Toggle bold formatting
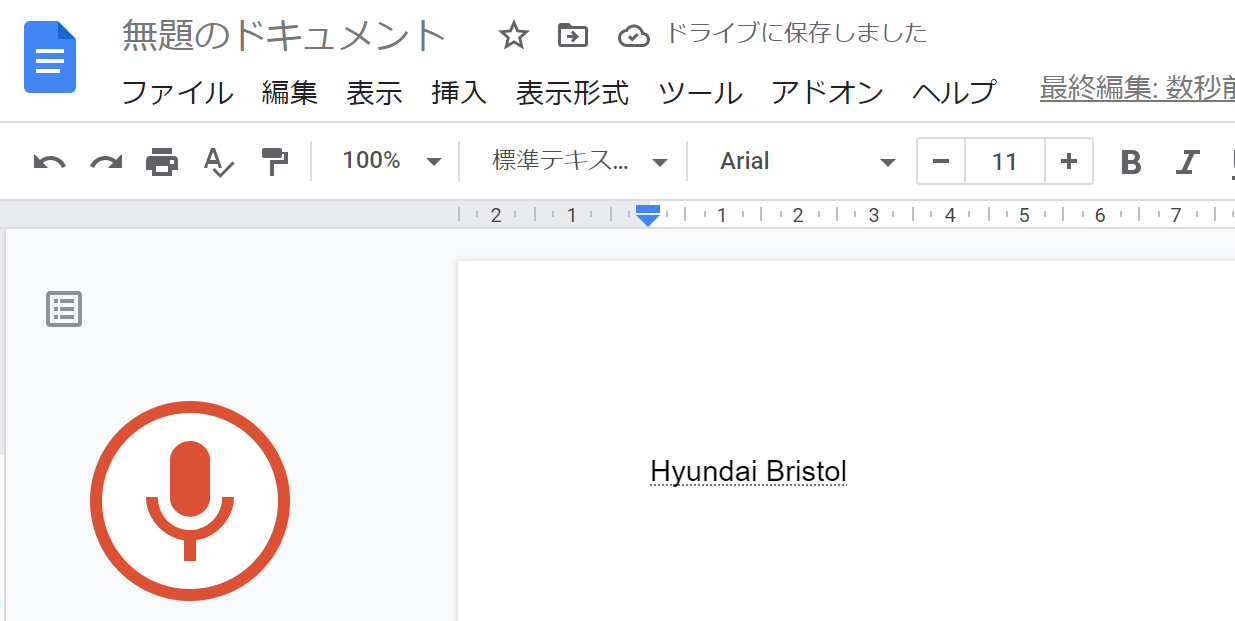The image size is (1235, 621). [x=1131, y=162]
